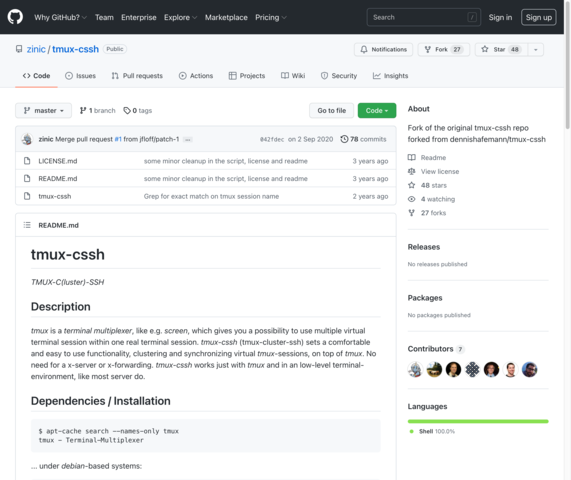This screenshot has height=480, width=571.
Task: Click Enterprise in the top navigation
Action: (x=139, y=17)
